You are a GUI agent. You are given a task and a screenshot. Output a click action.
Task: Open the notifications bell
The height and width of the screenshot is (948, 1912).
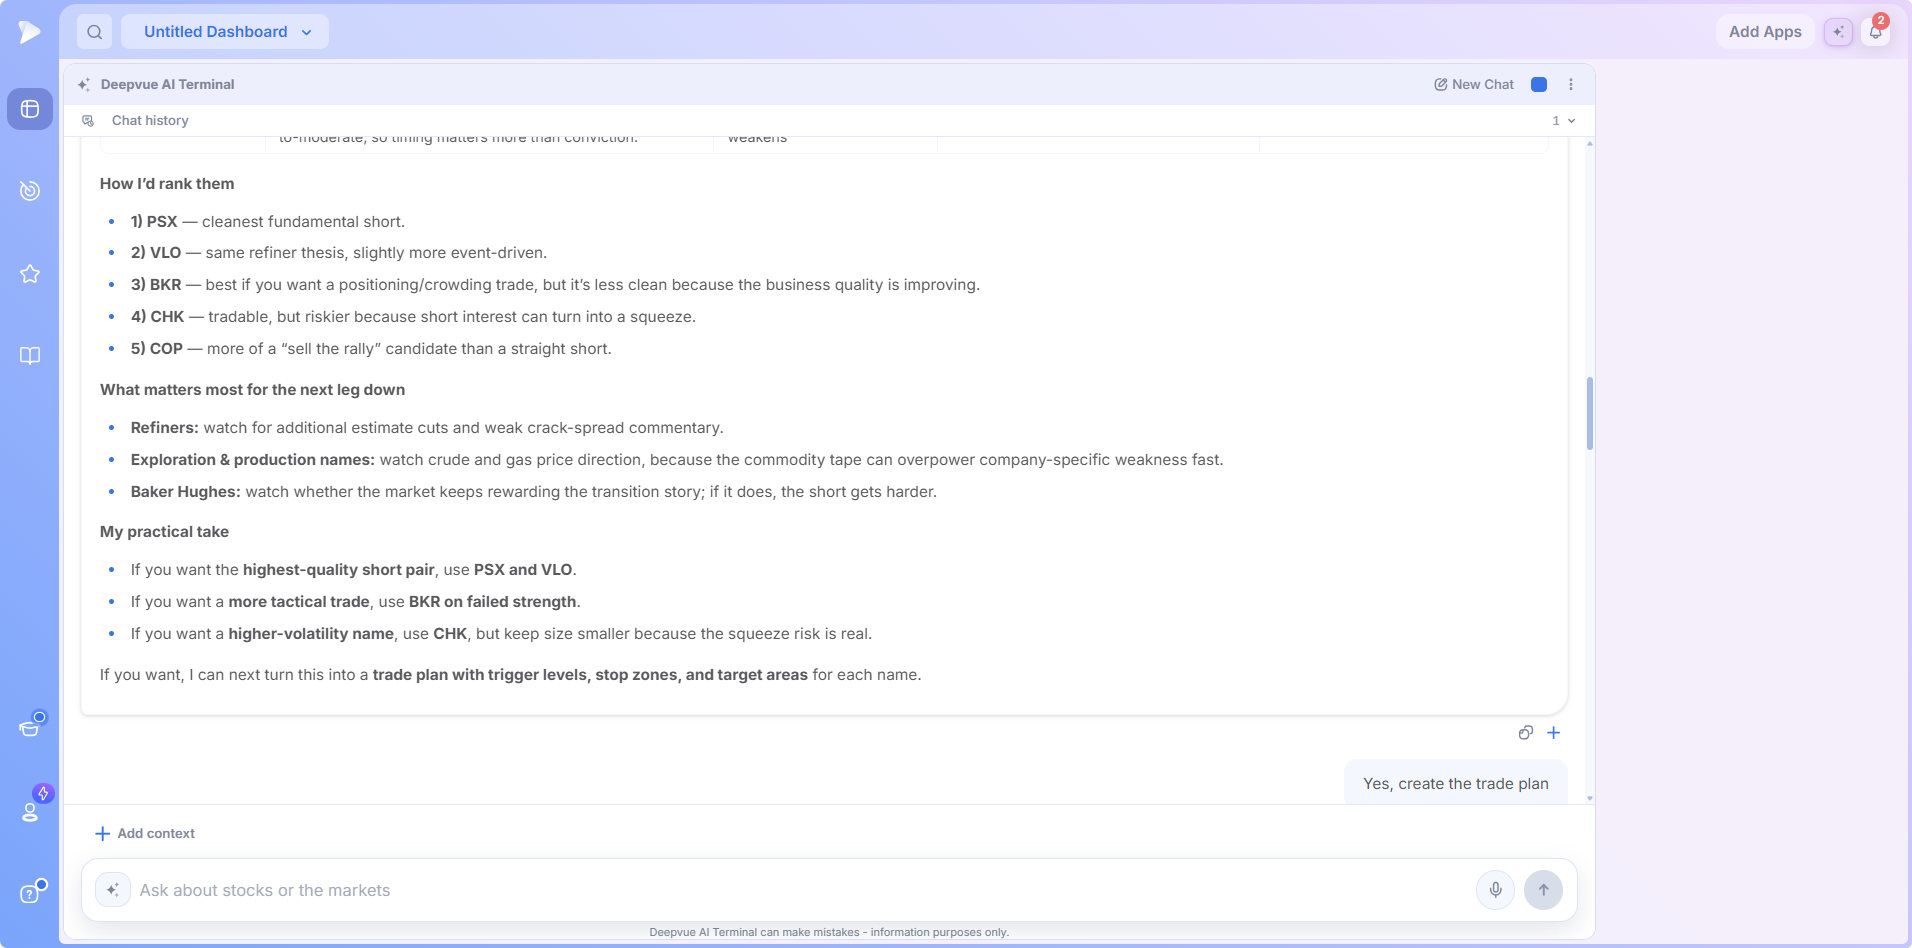1876,32
